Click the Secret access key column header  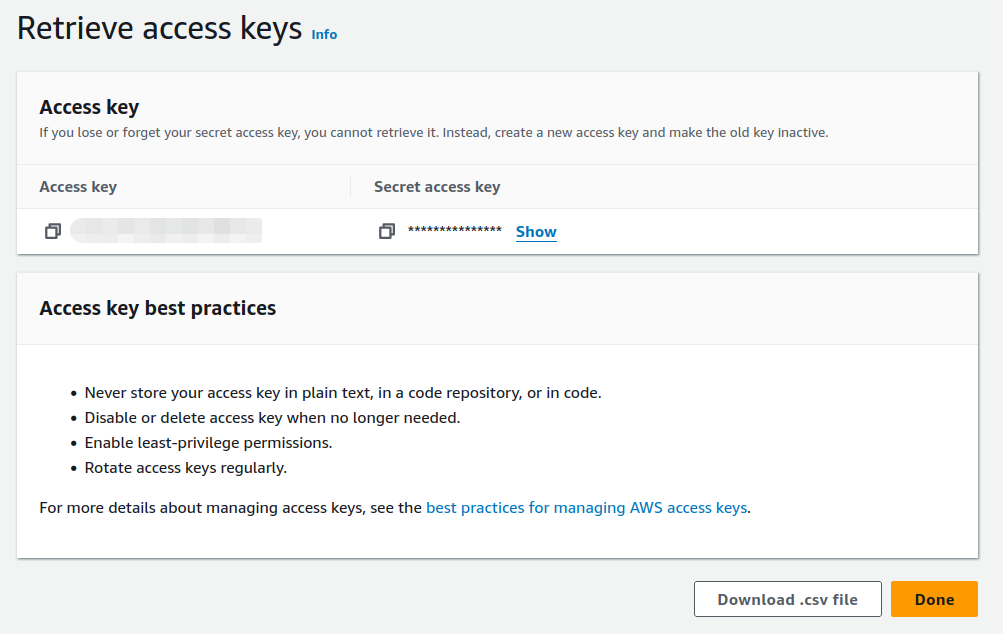coord(437,187)
